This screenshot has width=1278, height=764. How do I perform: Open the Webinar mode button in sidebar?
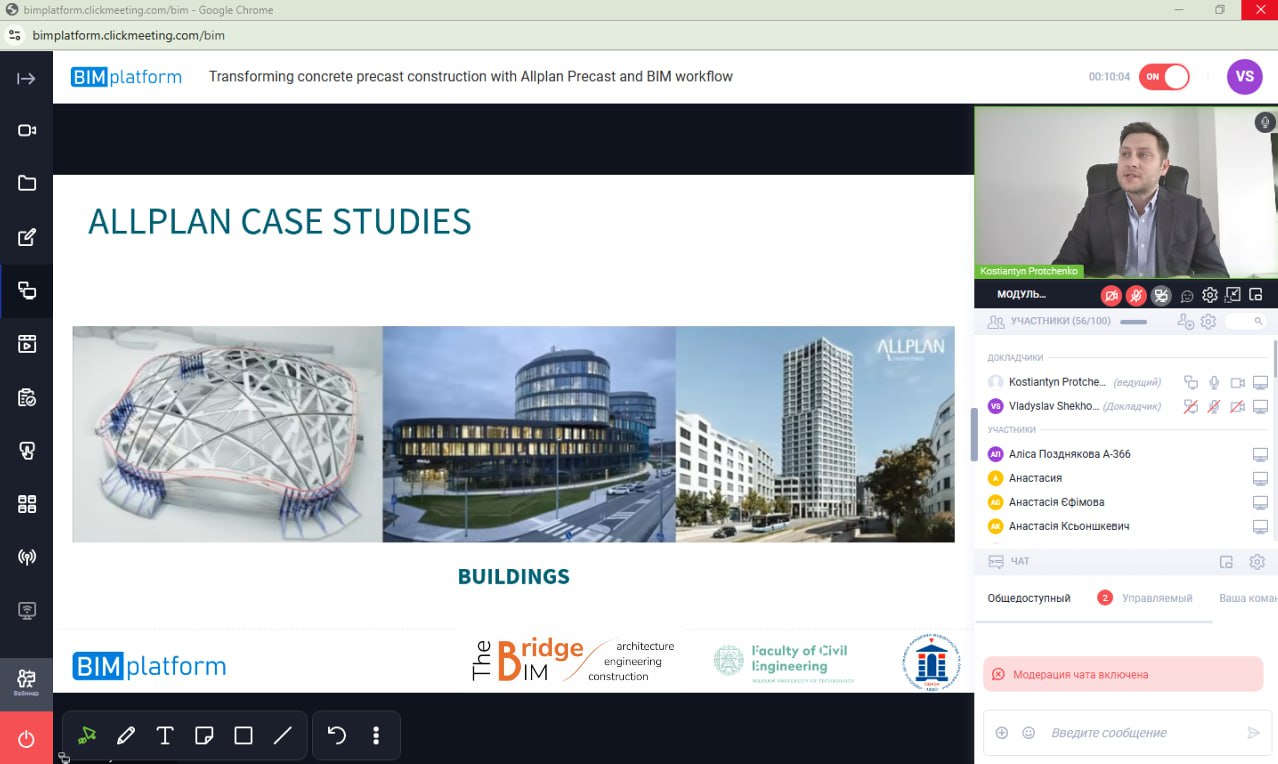pos(27,684)
